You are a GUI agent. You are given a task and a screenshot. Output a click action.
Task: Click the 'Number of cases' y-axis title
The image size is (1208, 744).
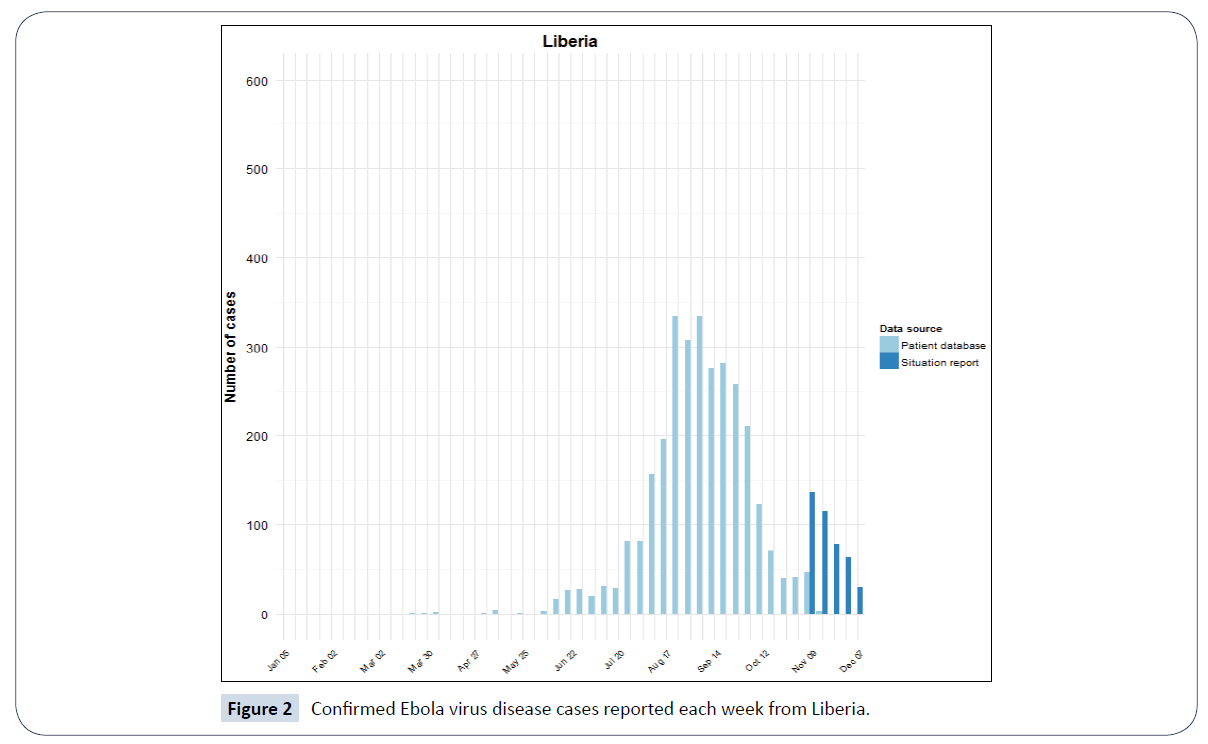coord(230,346)
